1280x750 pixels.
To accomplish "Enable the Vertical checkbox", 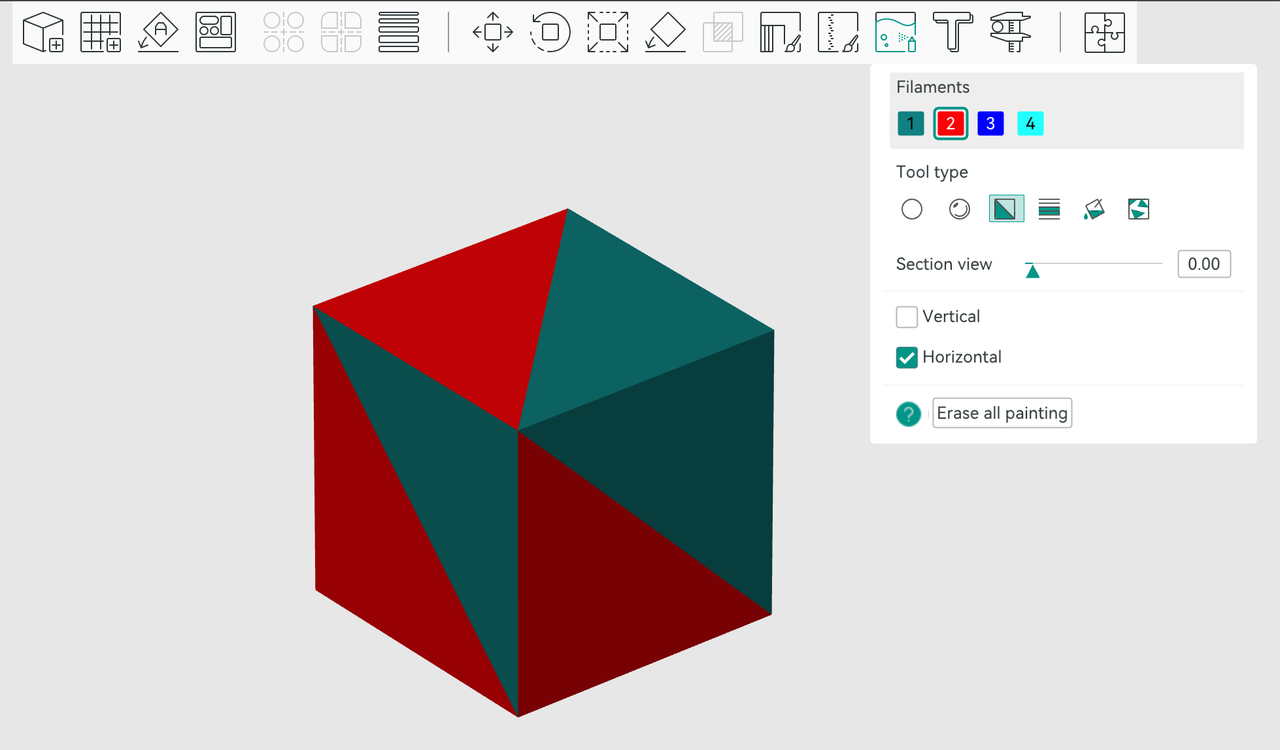I will coord(907,317).
